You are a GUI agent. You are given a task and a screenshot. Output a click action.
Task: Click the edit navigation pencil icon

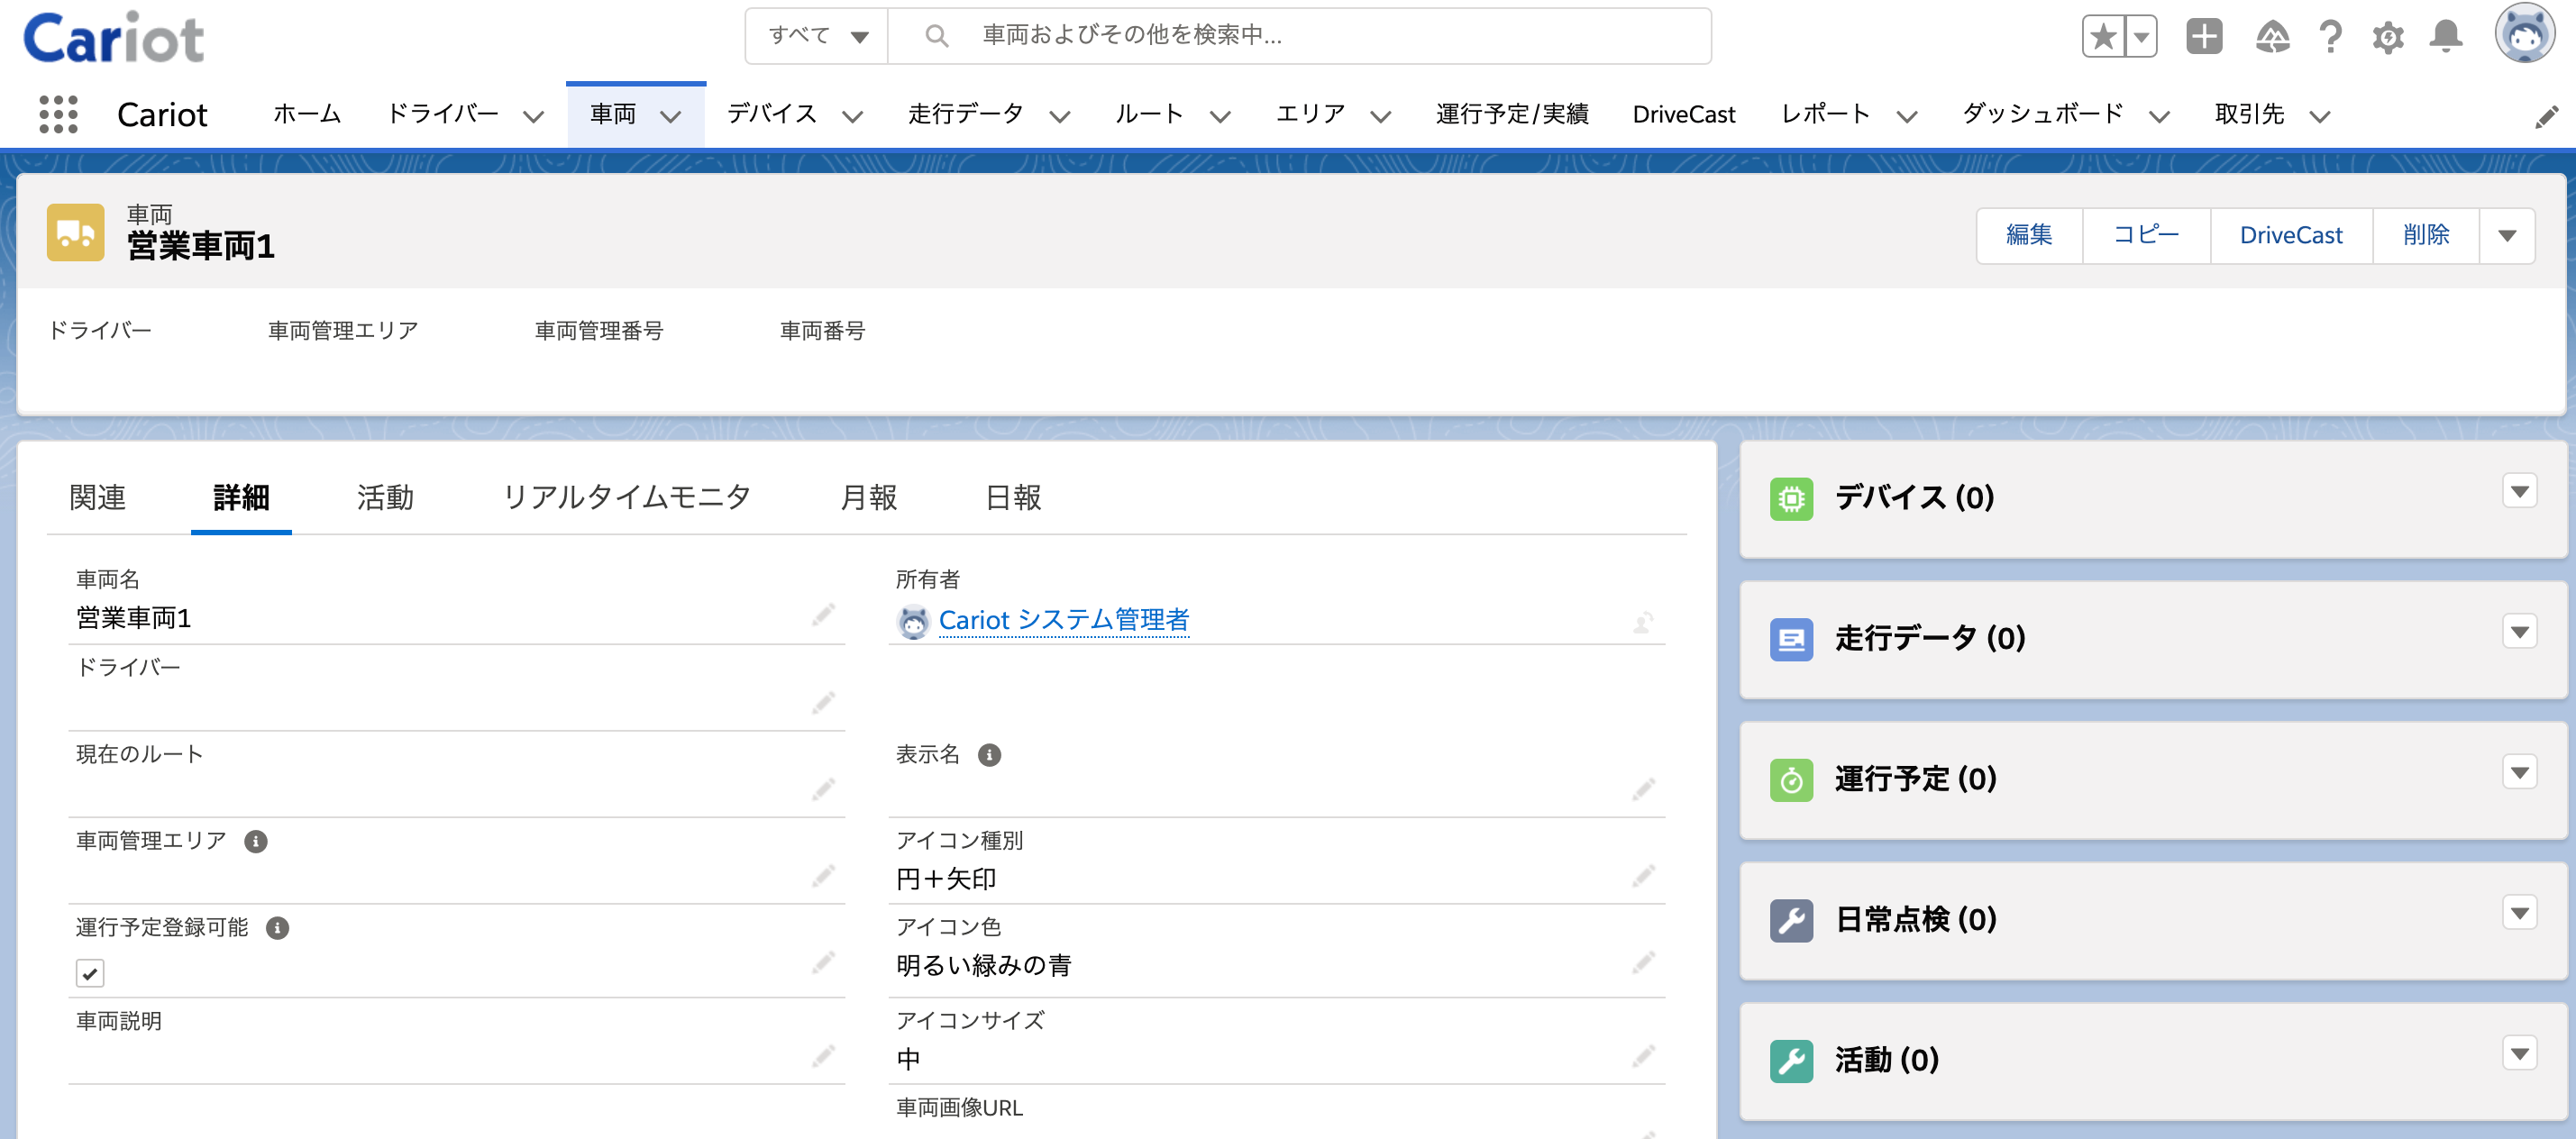[x=2546, y=117]
